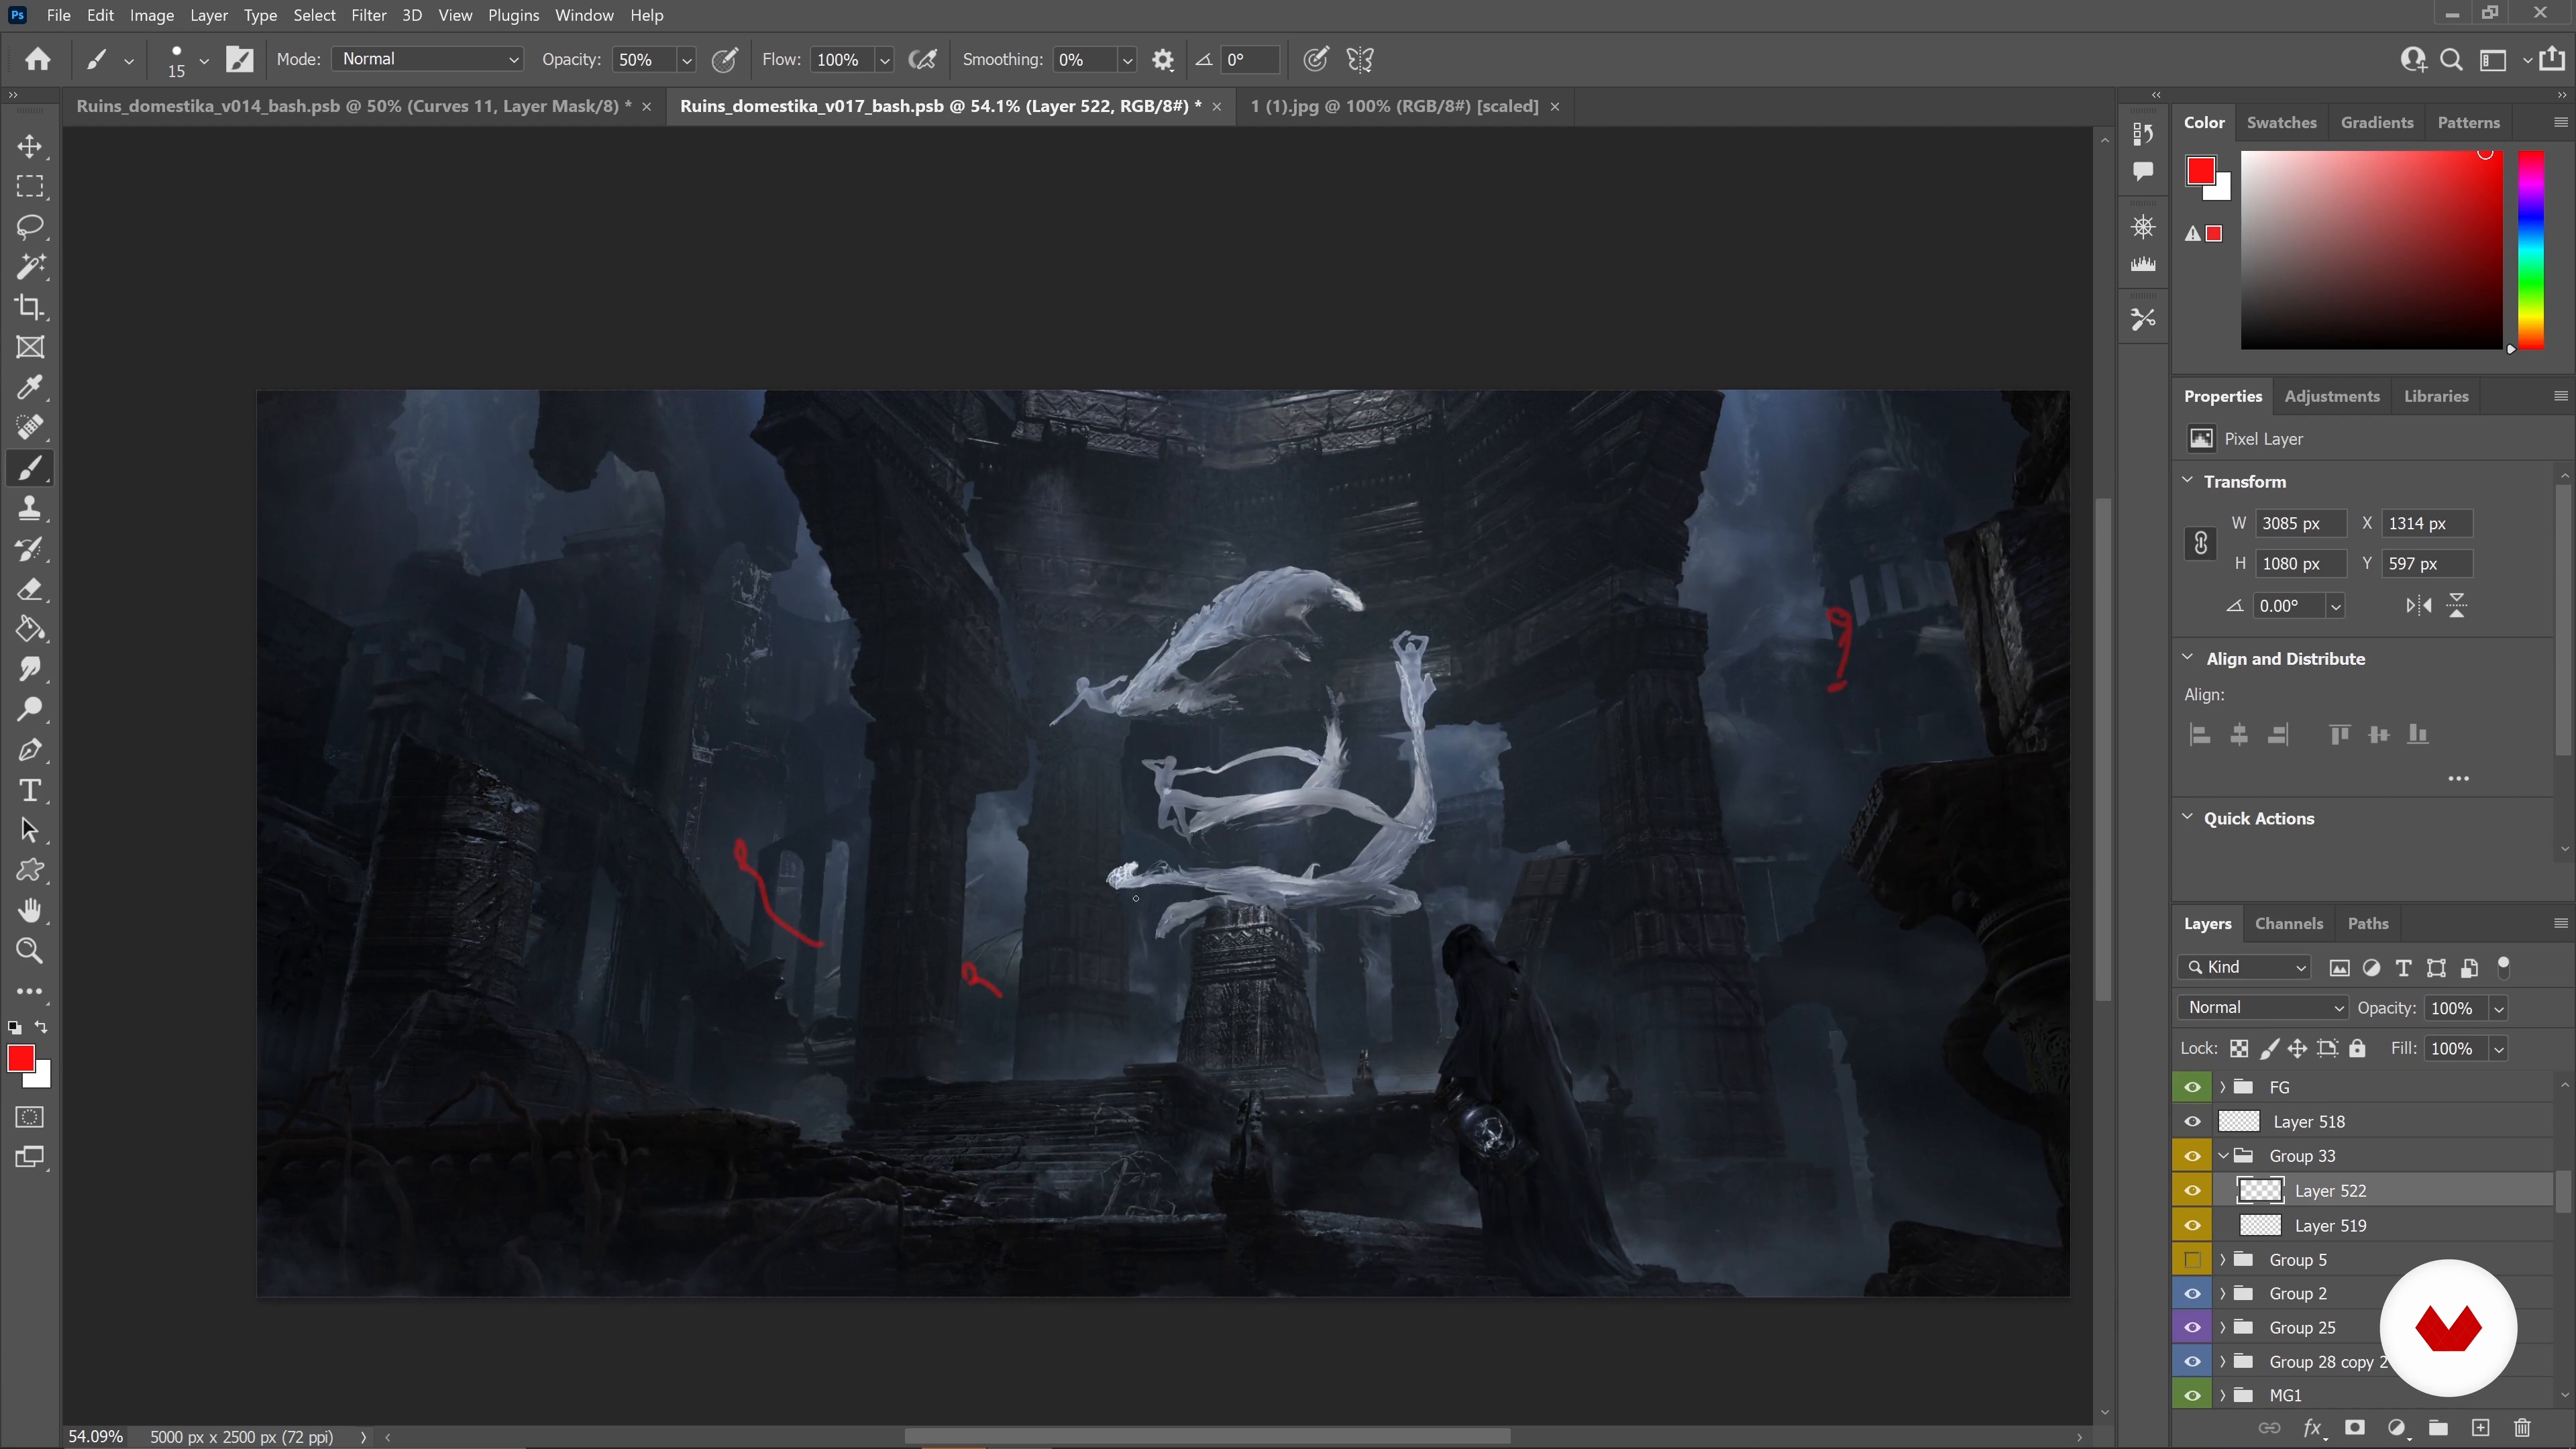
Task: Select the Lasso tool
Action: (x=30, y=227)
